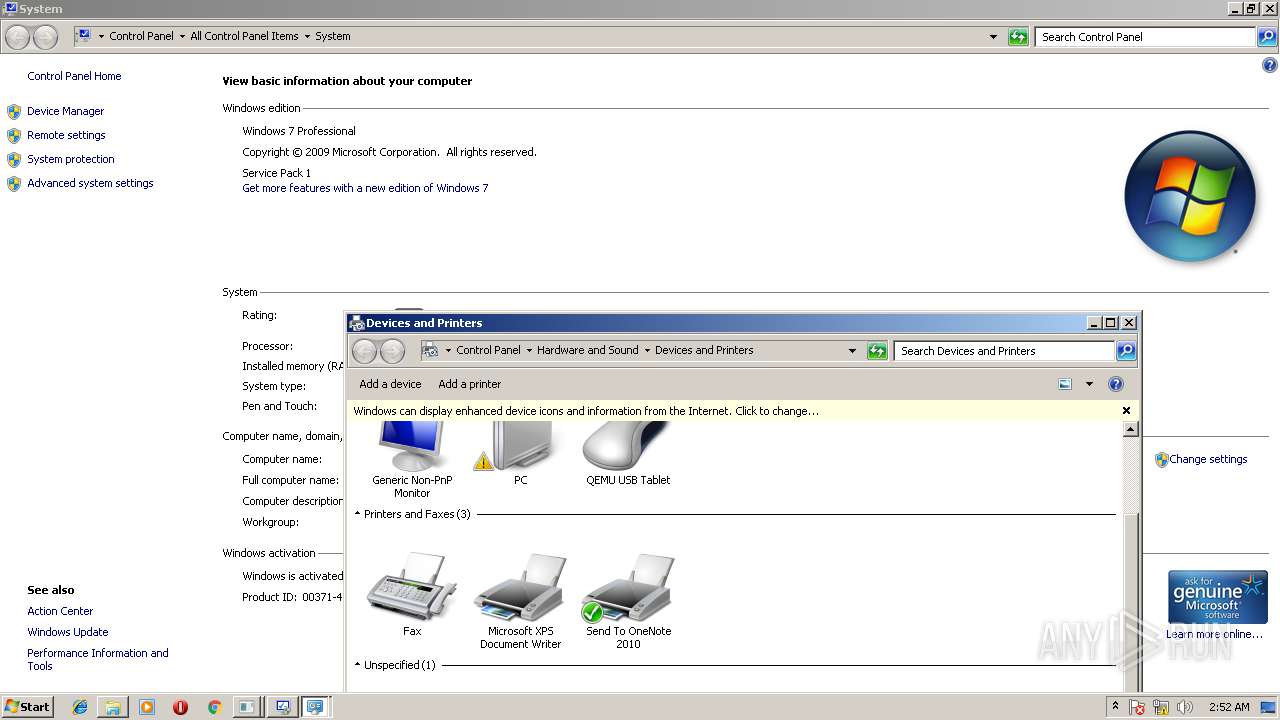
Task: Open Action Center tray flag icon
Action: (x=1138, y=707)
